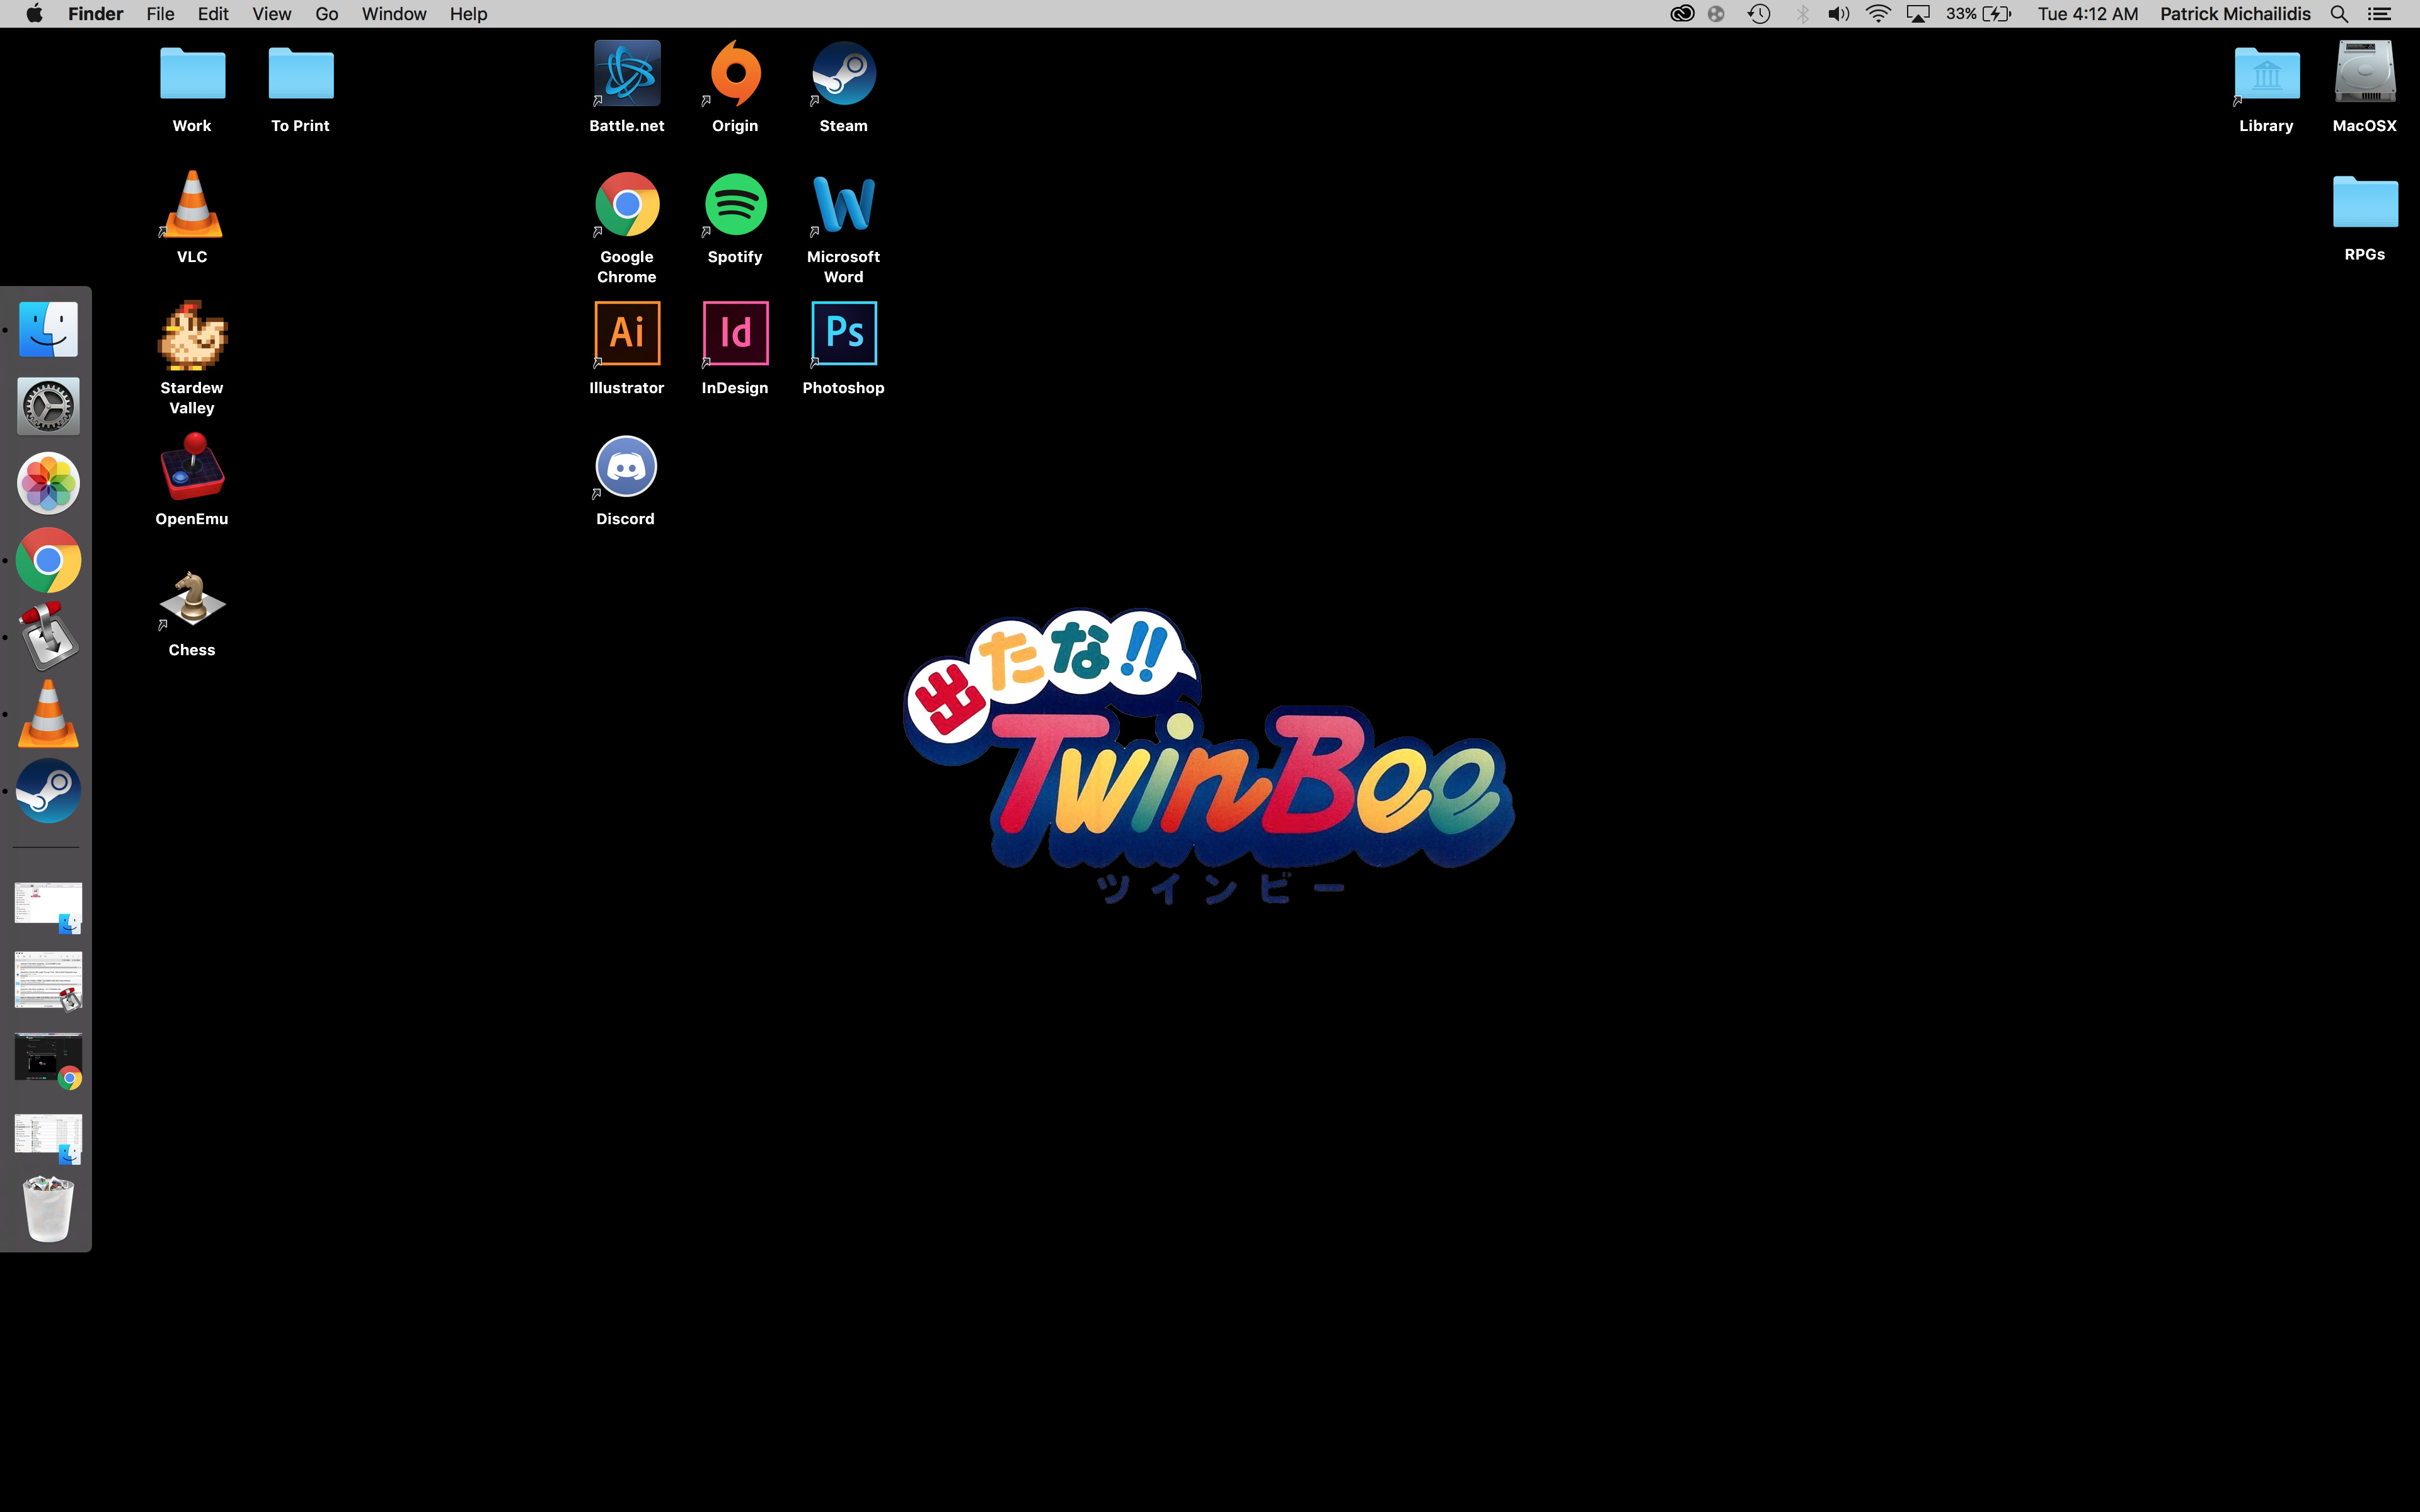This screenshot has width=2420, height=1512.
Task: Open the Wi-Fi status menu
Action: tap(1878, 14)
